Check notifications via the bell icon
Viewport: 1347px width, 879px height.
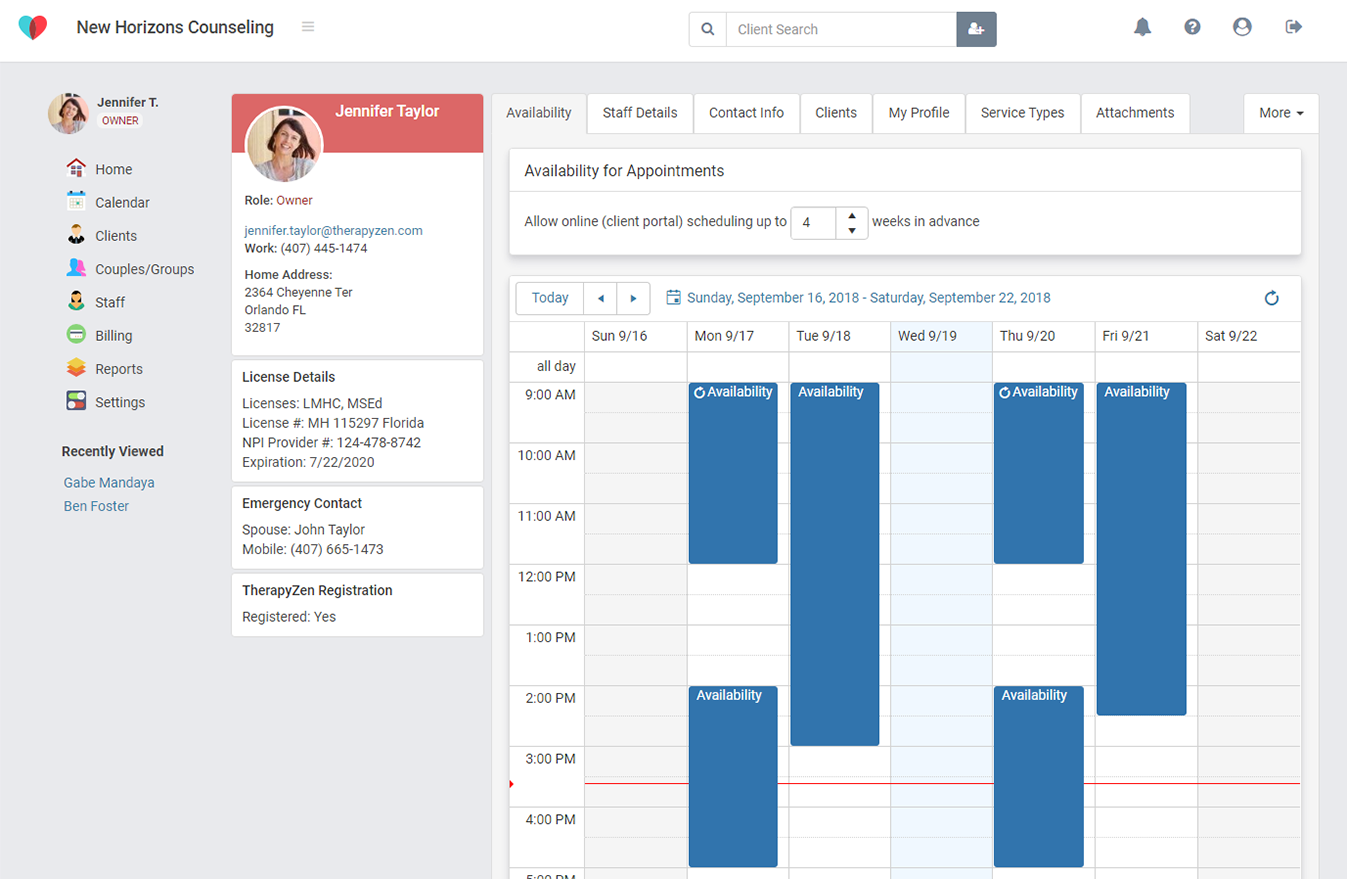1143,27
